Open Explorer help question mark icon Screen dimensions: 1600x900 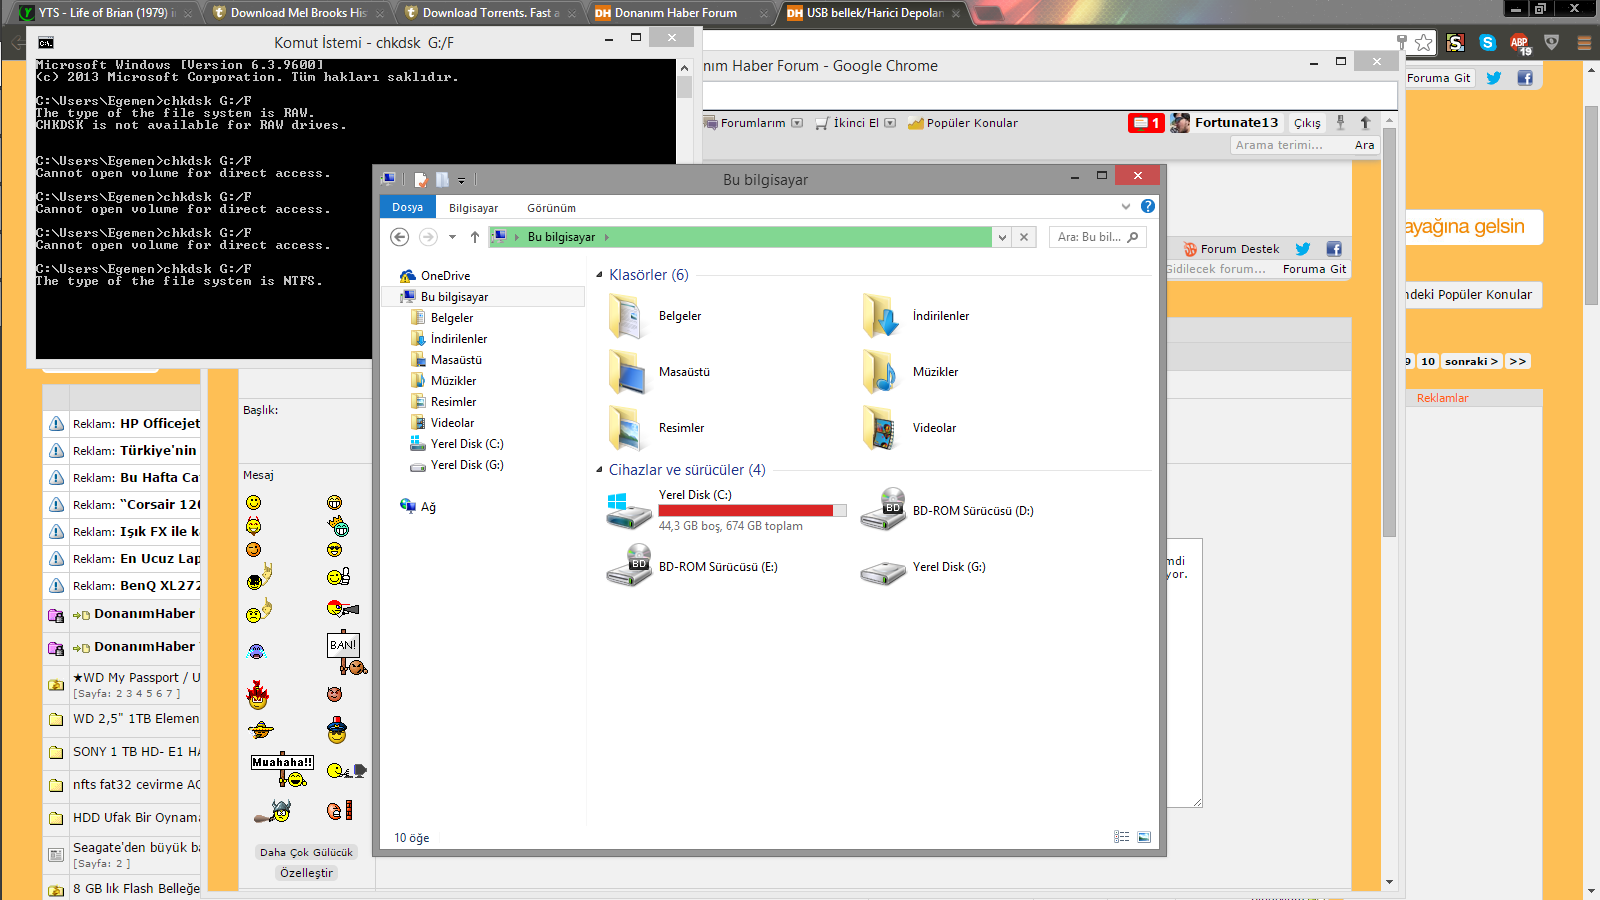coord(1148,206)
